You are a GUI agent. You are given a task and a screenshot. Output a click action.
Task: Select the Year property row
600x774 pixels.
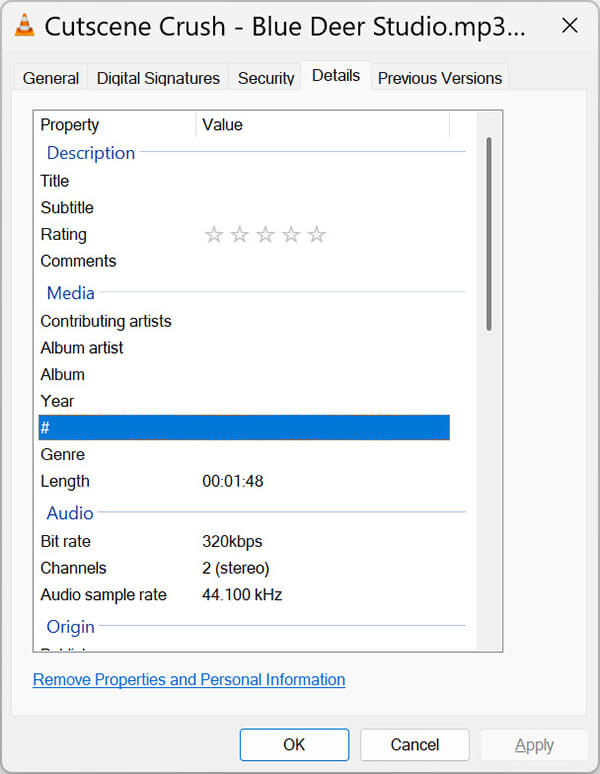(x=244, y=401)
